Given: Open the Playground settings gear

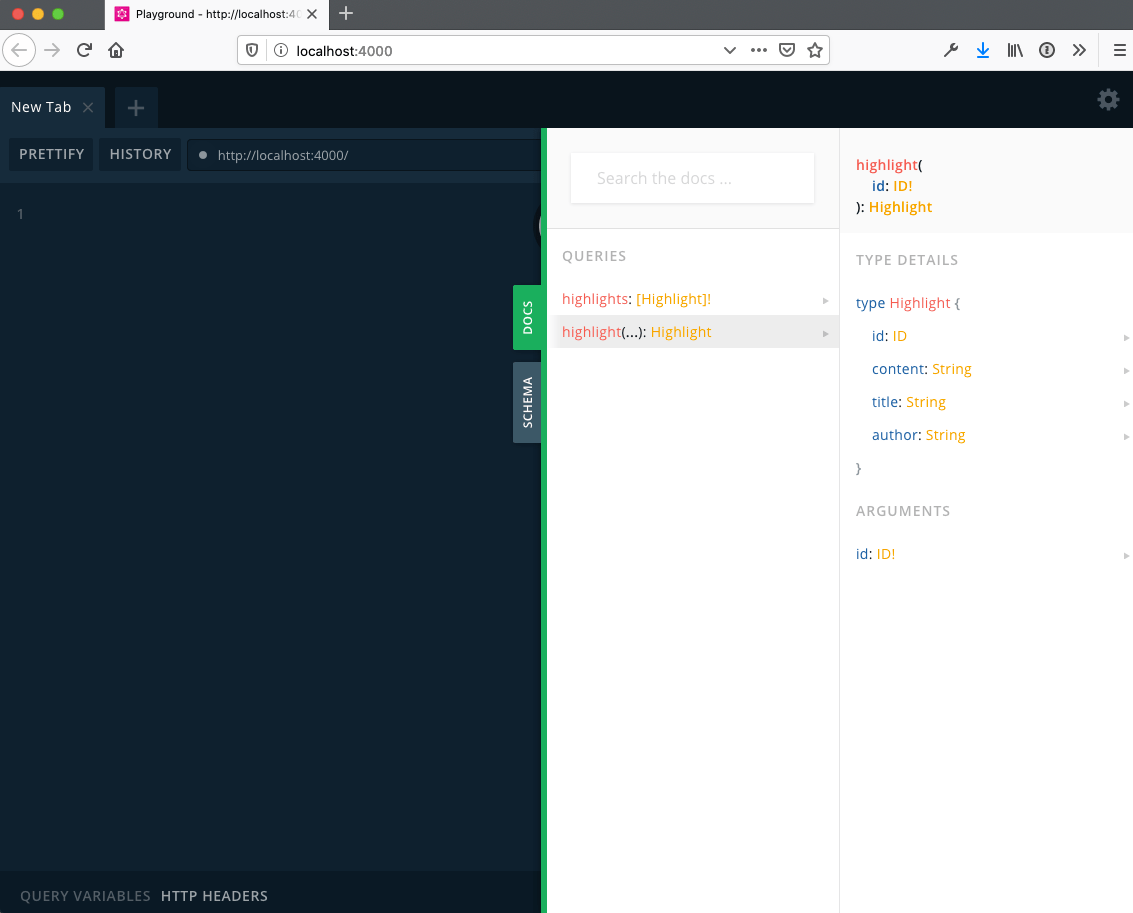Looking at the screenshot, I should [1108, 99].
